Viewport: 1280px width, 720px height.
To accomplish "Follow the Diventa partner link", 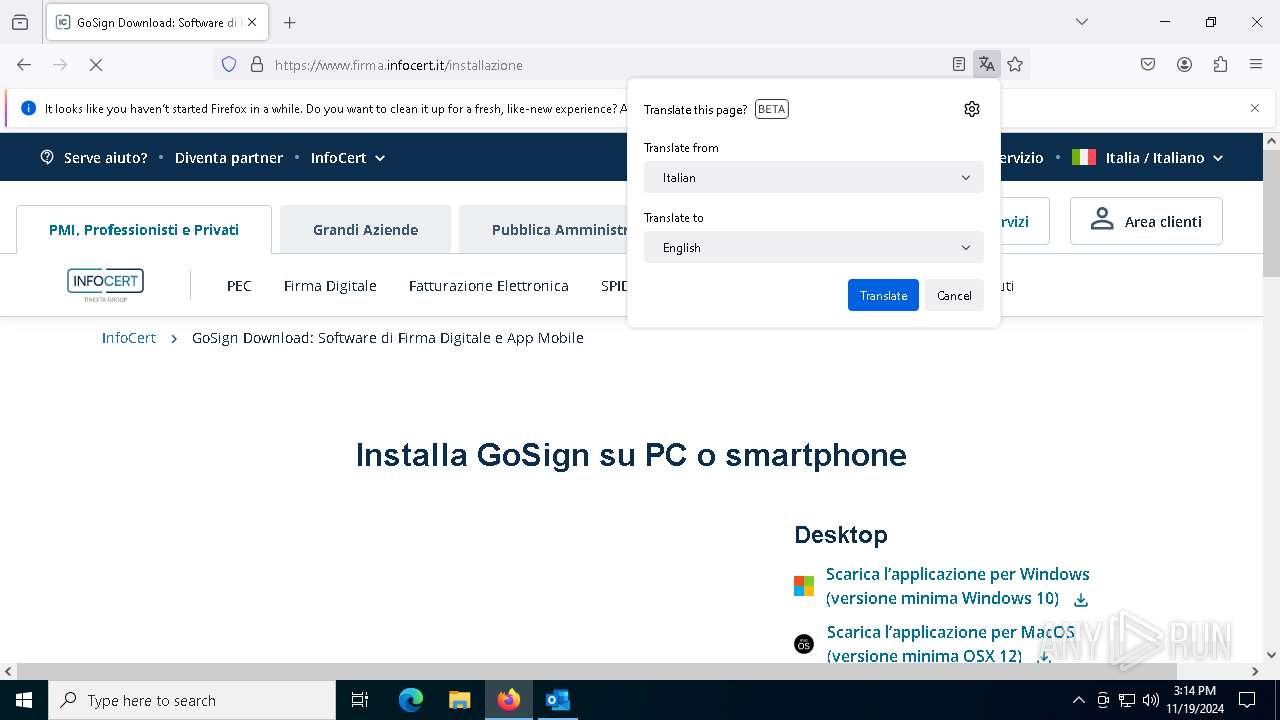I will [x=229, y=158].
